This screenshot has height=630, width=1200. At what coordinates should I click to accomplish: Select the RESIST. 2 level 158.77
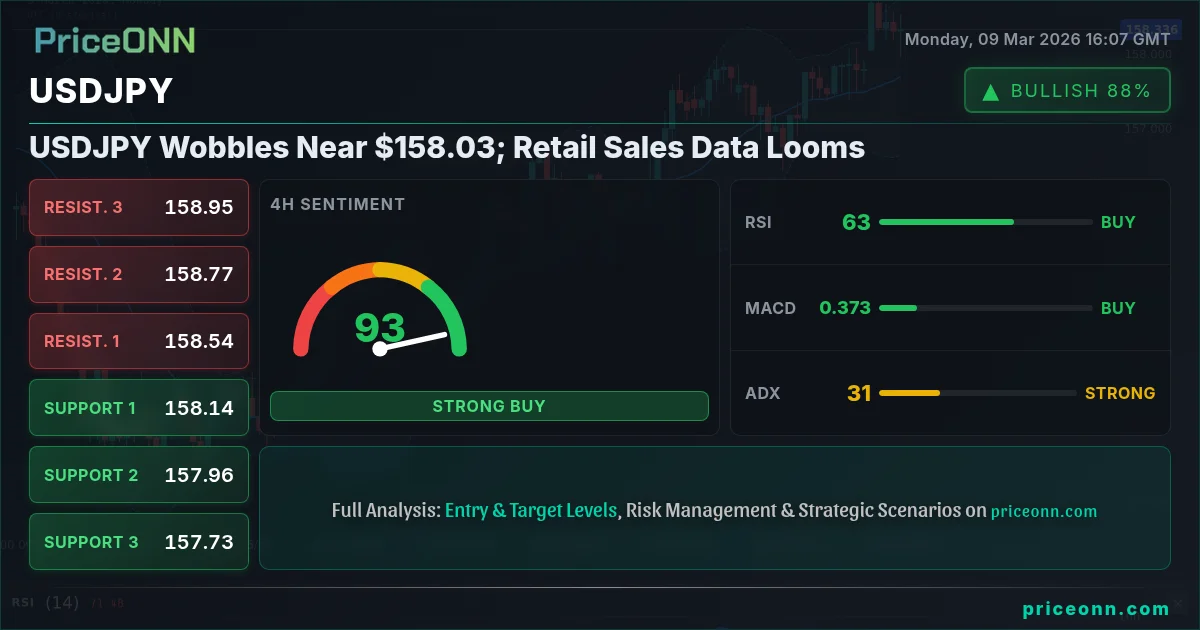click(139, 274)
